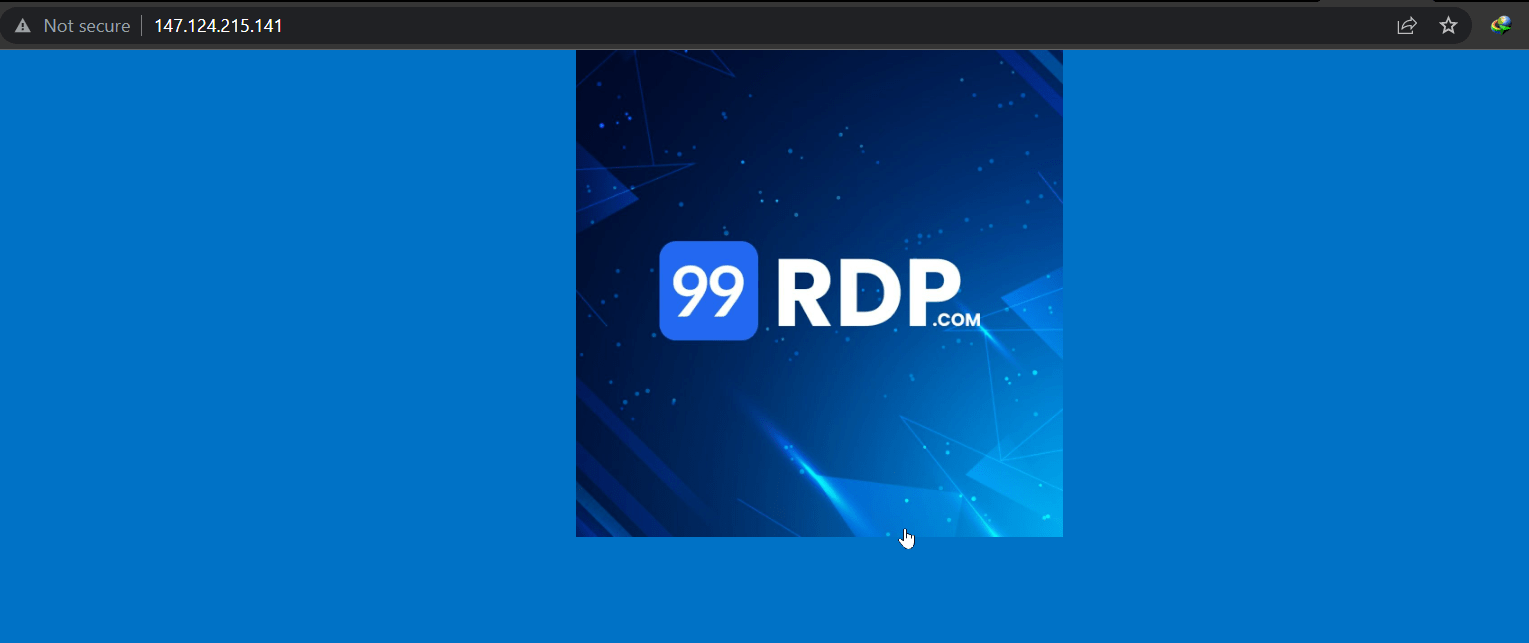Click the blue 99 square logo
1529x643 pixels.
click(x=708, y=291)
